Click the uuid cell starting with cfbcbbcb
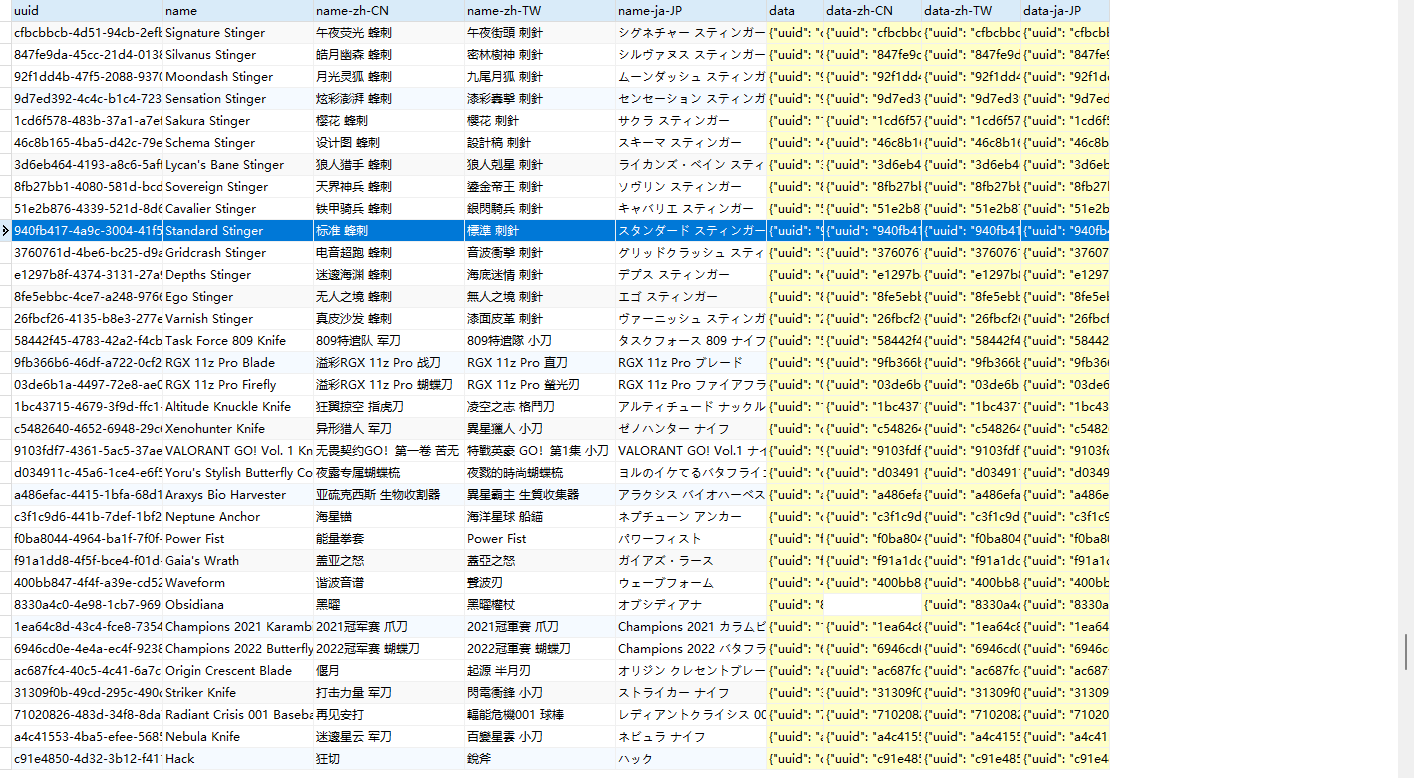The width and height of the screenshot is (1414, 778). [x=86, y=33]
